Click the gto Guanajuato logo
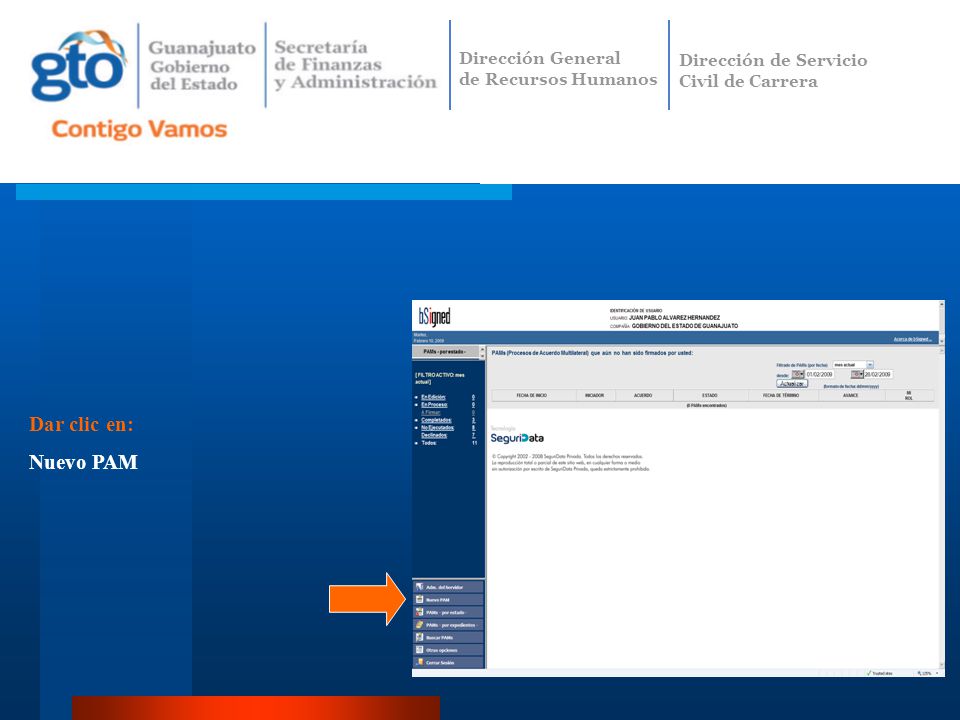The image size is (960, 720). 78,66
